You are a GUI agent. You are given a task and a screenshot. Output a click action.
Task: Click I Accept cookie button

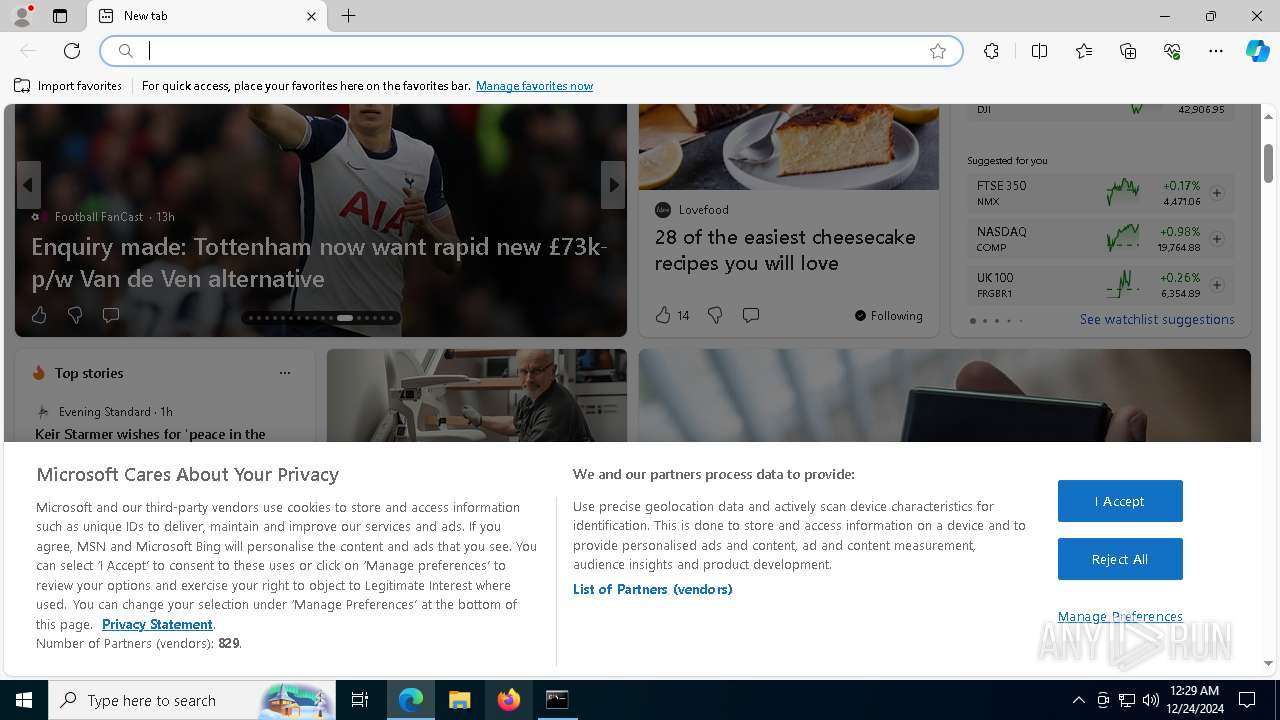pyautogui.click(x=1120, y=501)
